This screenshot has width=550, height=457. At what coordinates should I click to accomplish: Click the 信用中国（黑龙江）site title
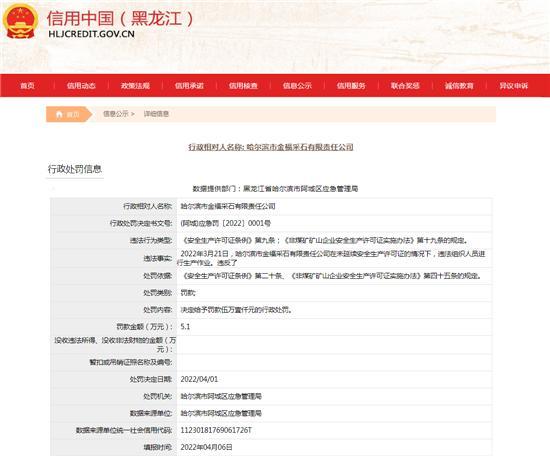tap(120, 18)
